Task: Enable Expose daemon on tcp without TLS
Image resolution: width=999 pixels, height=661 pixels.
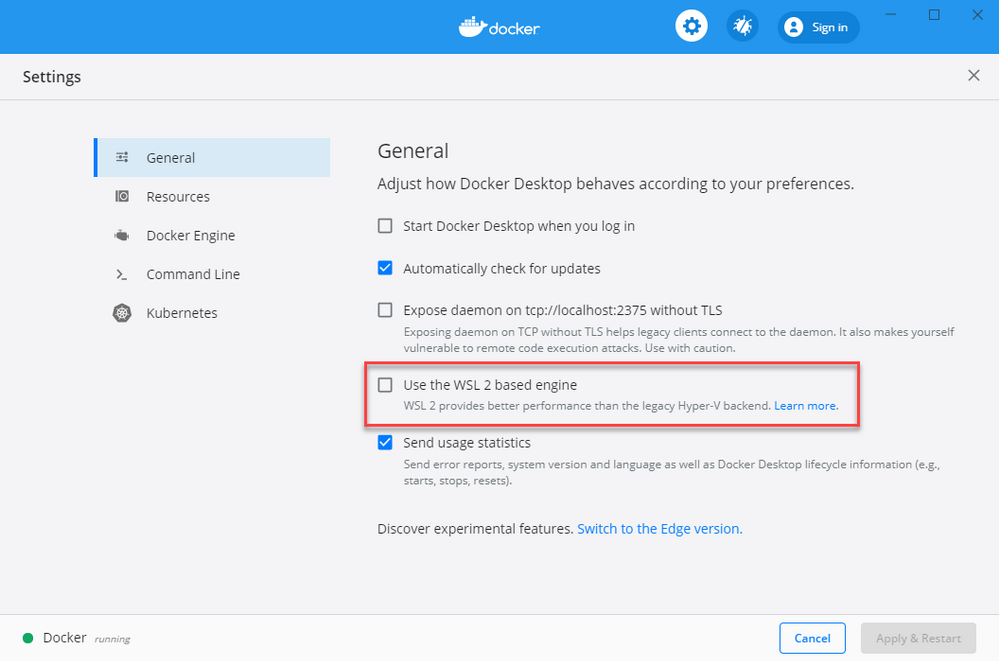Action: [385, 310]
